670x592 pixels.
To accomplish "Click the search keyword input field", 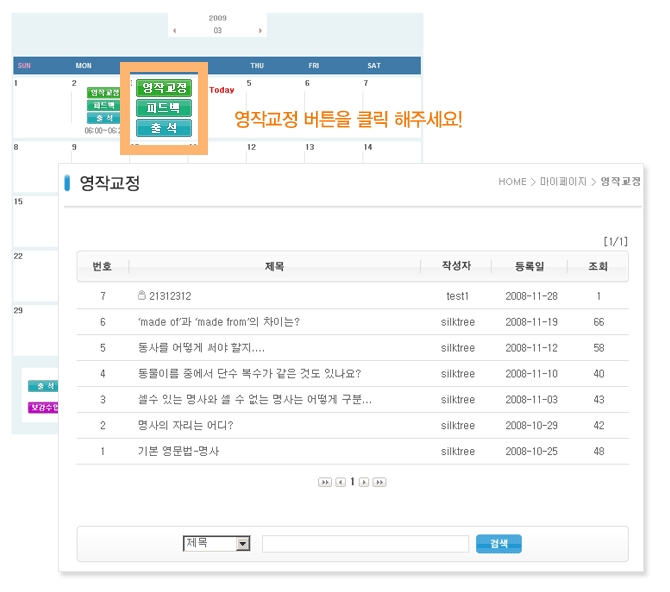I will coord(365,544).
